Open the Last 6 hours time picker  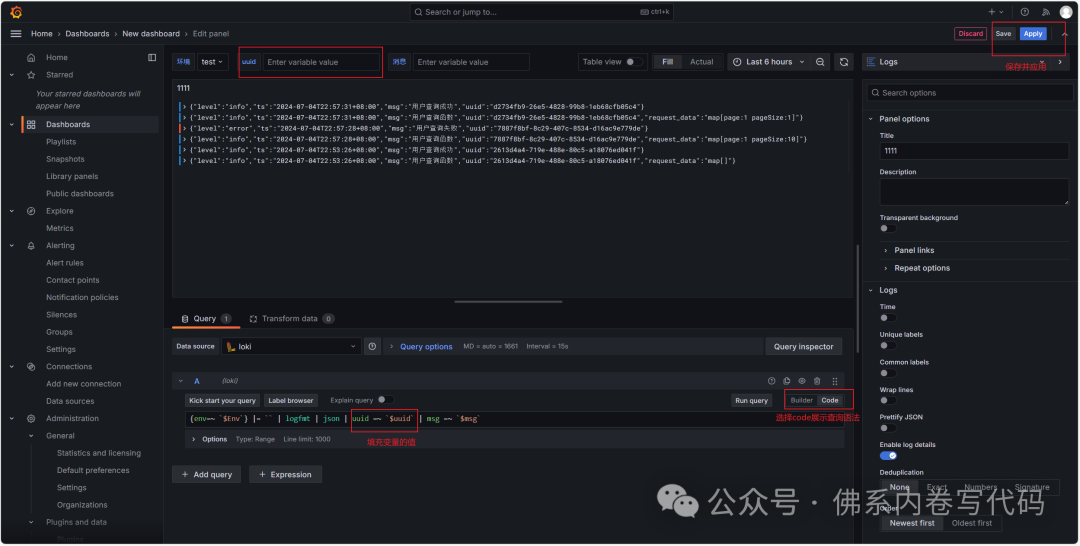(768, 62)
